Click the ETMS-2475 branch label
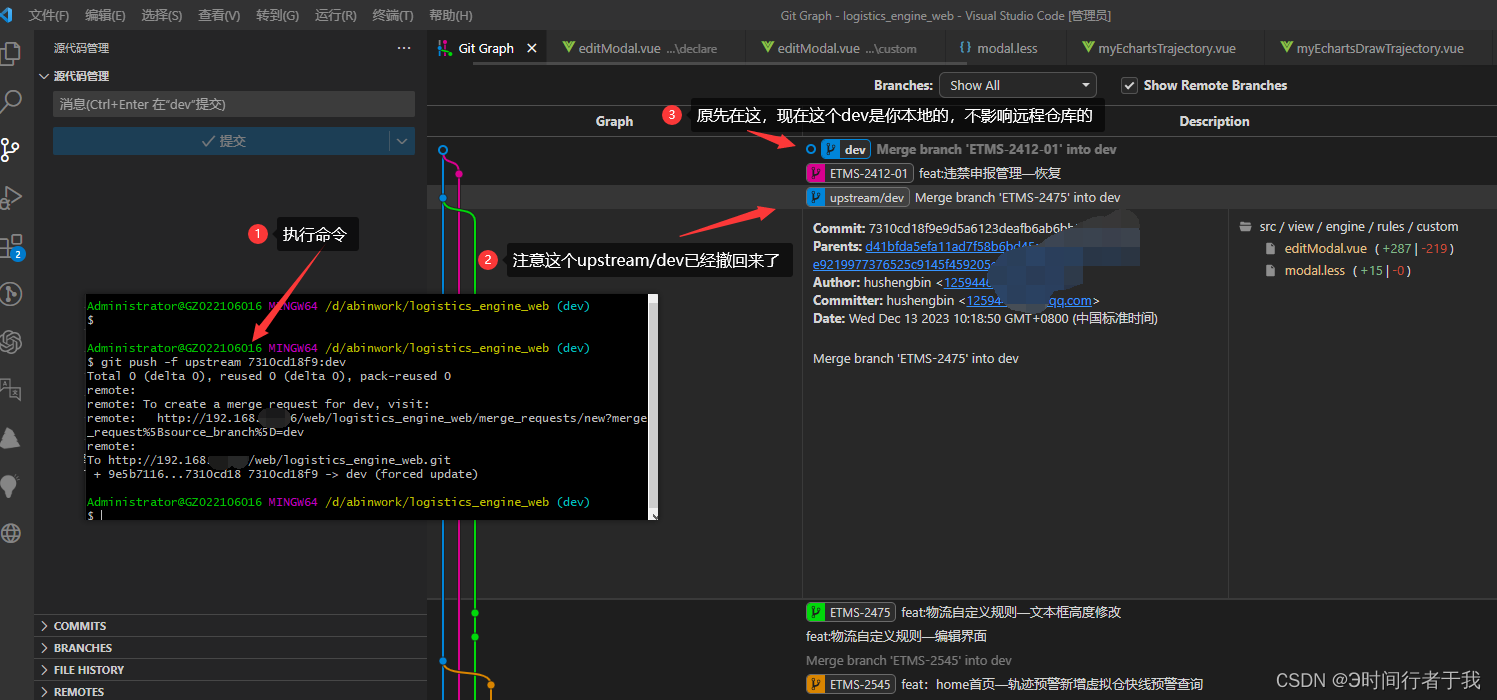The height and width of the screenshot is (700, 1497). coord(851,612)
